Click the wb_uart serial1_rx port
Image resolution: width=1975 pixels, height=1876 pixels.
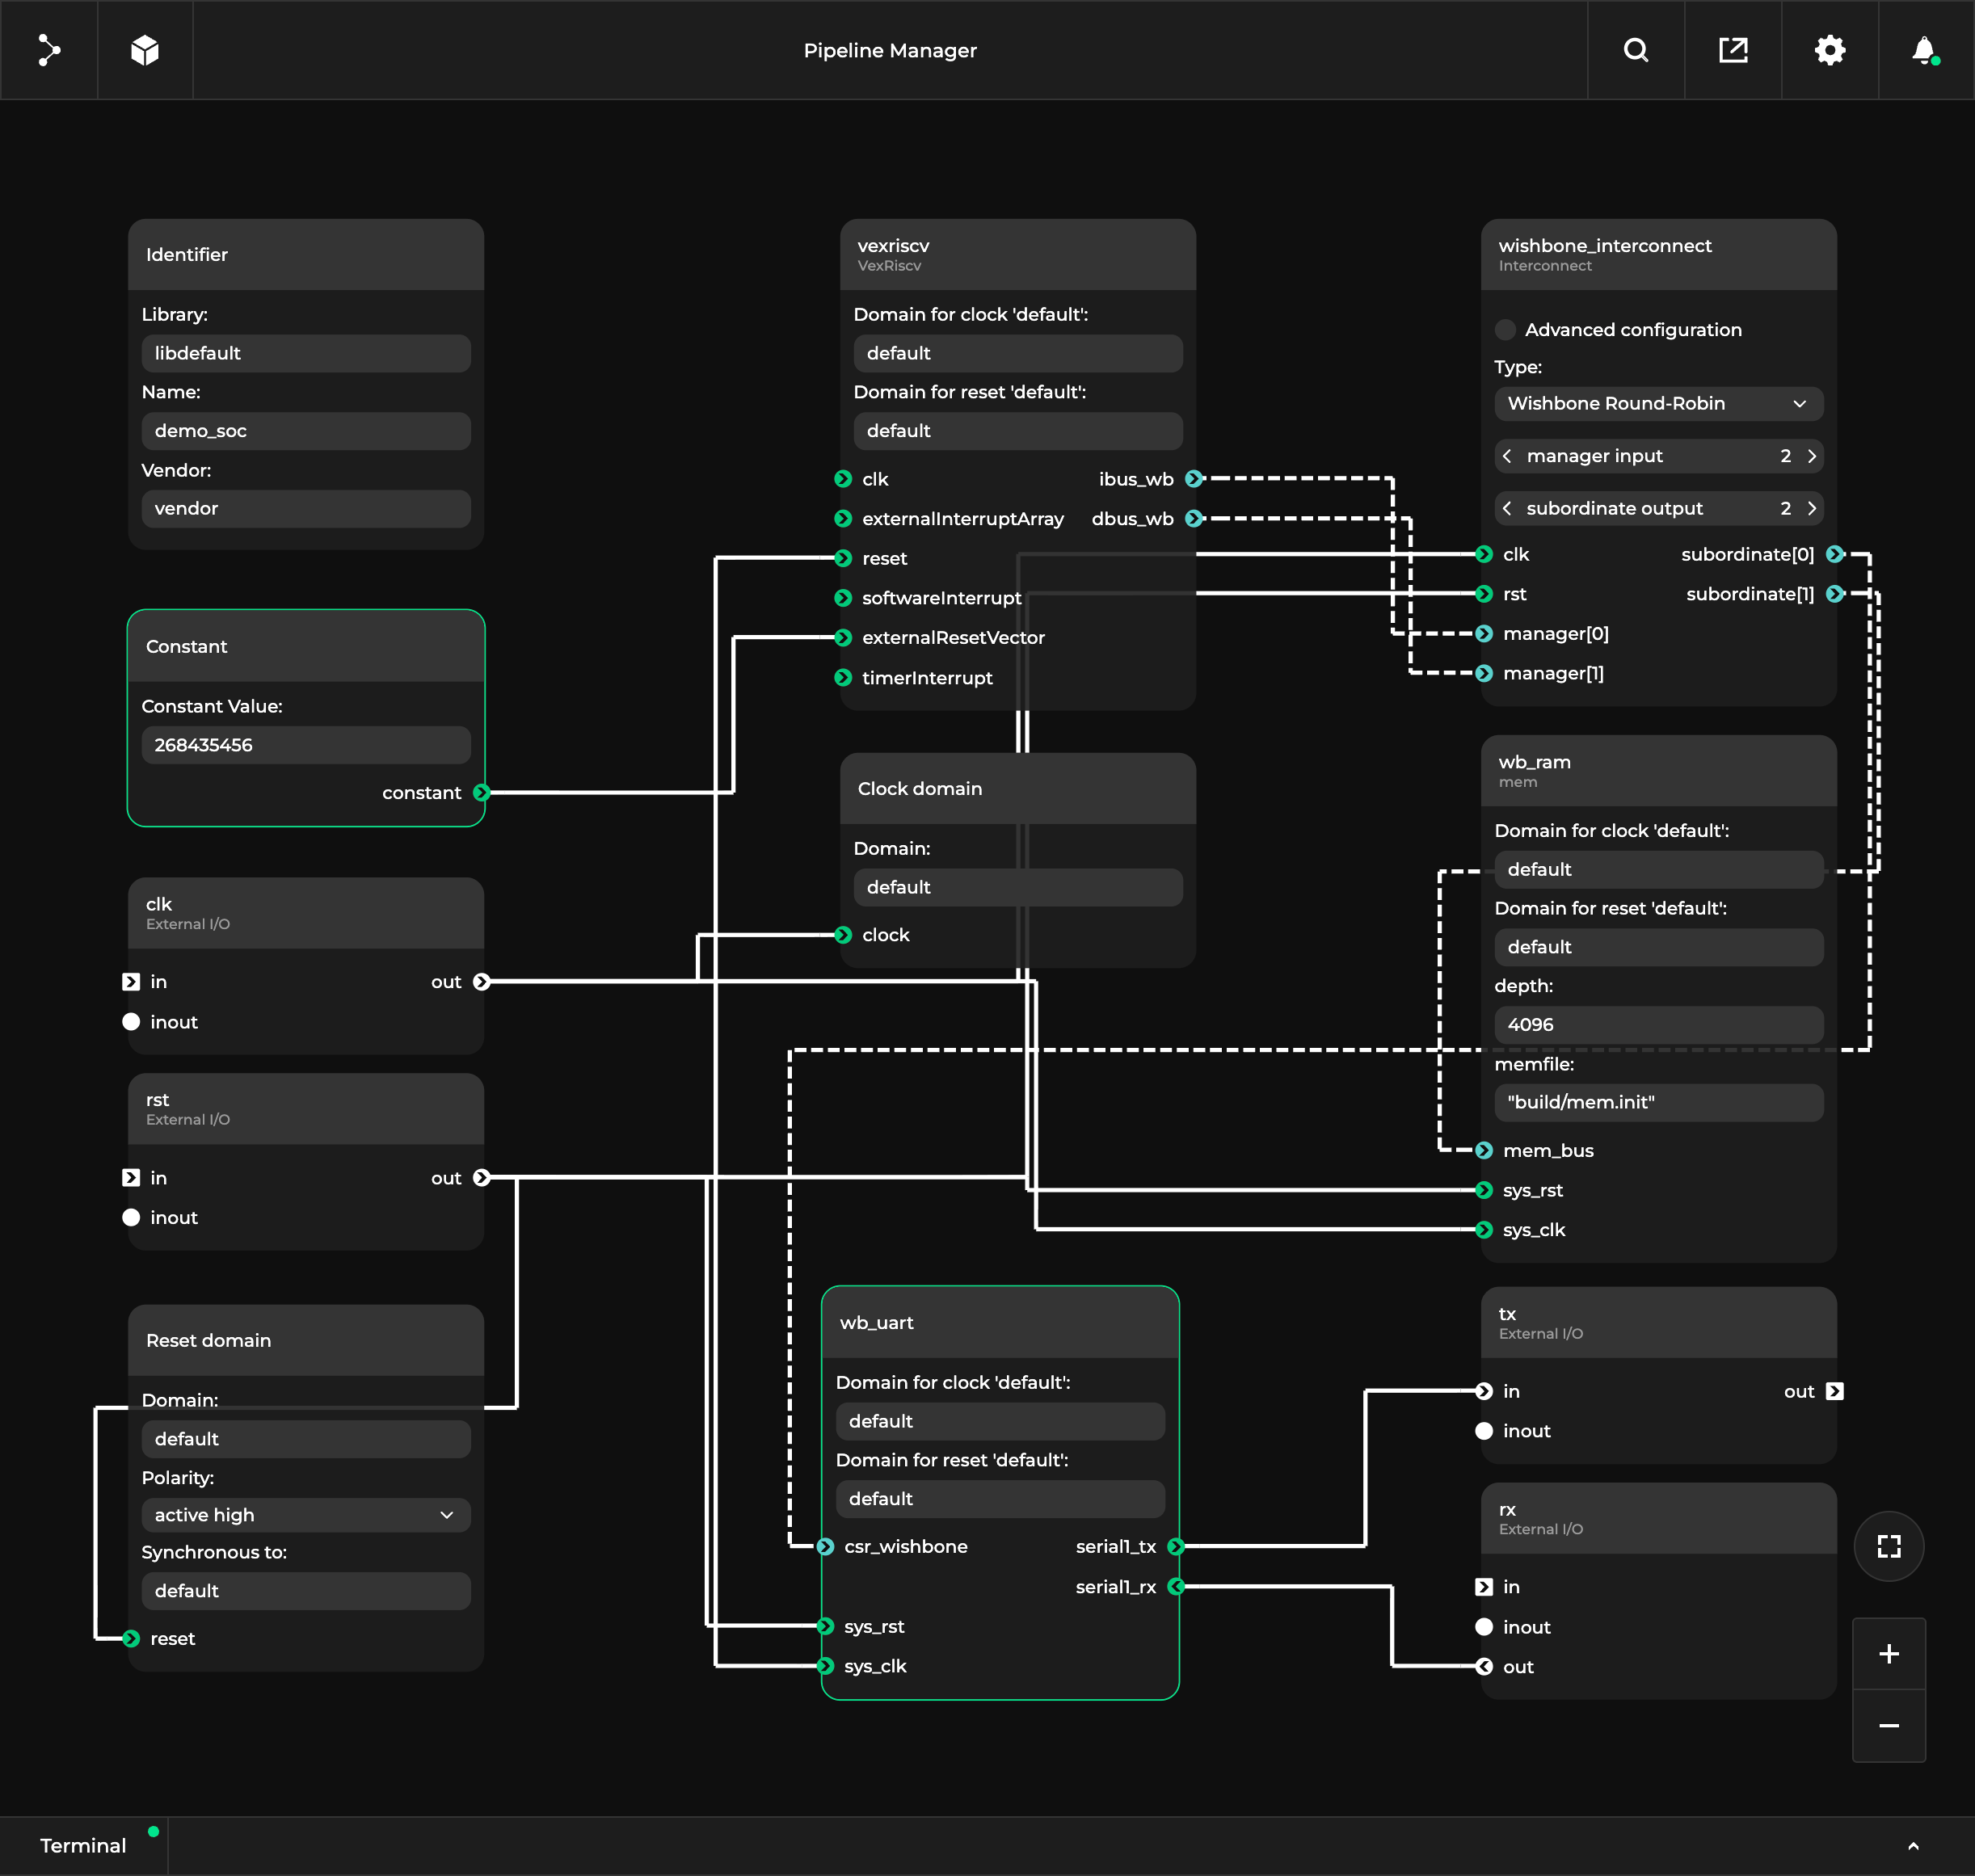[1176, 1586]
